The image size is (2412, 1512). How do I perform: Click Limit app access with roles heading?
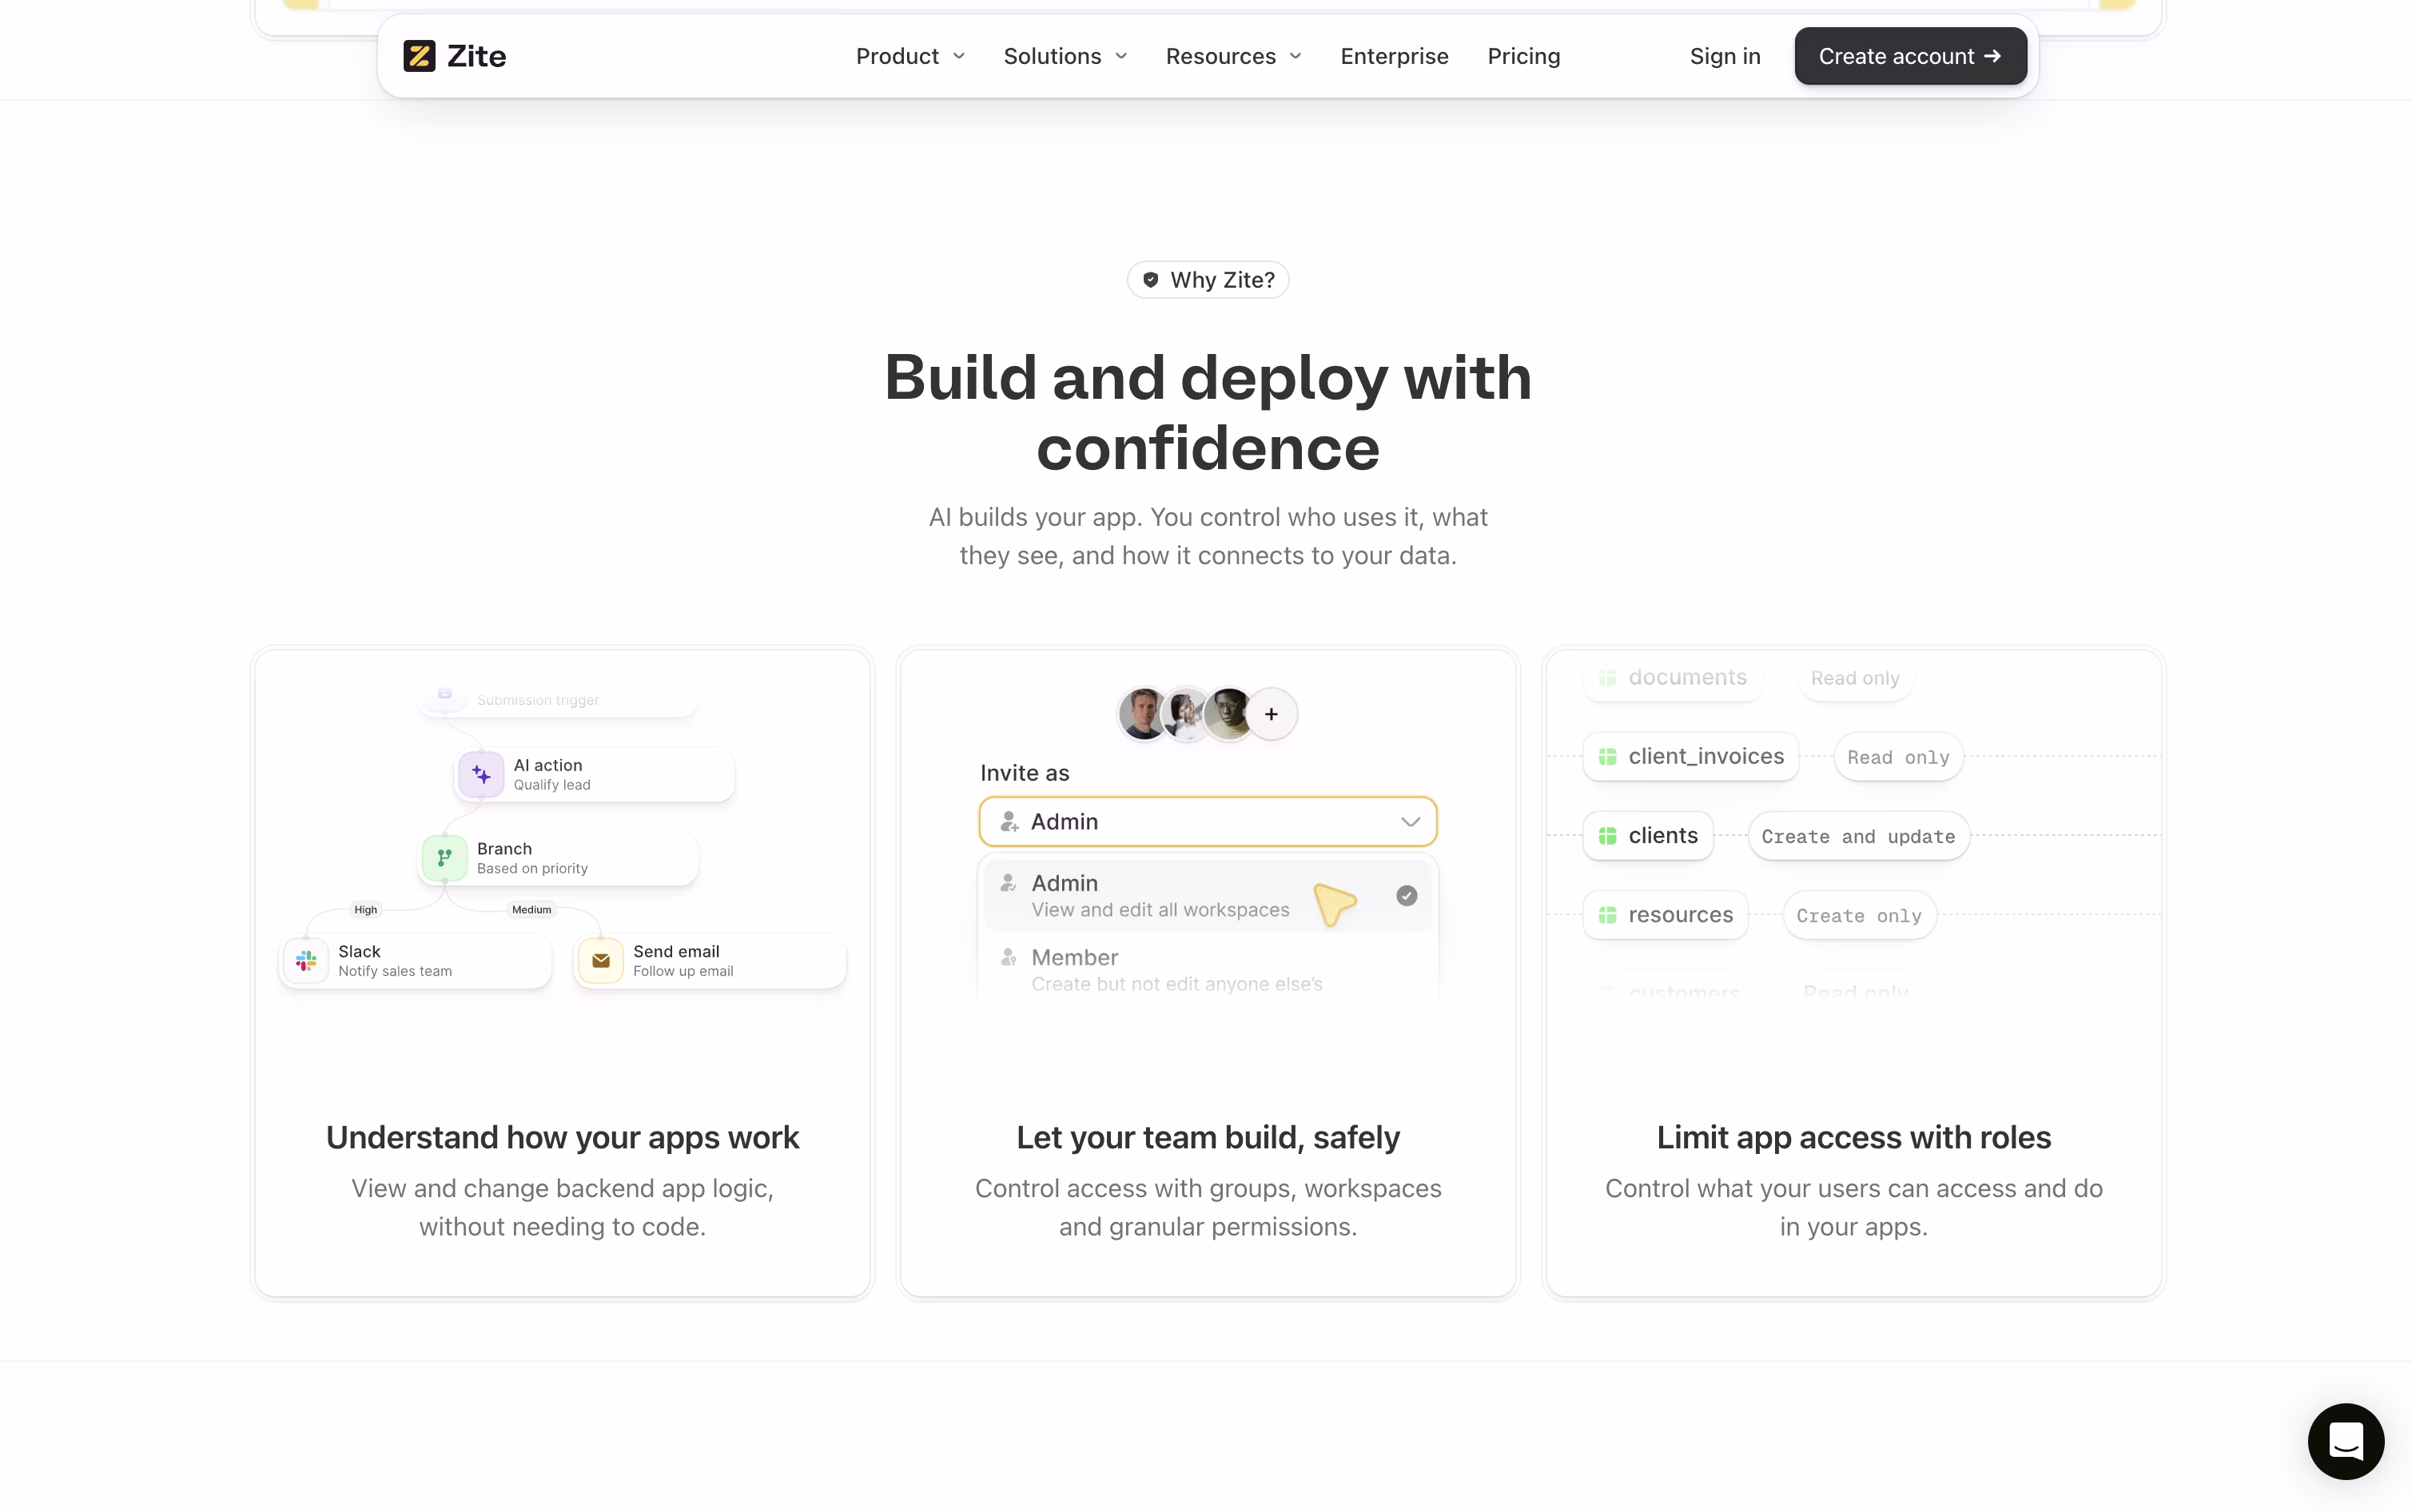coord(1854,1138)
